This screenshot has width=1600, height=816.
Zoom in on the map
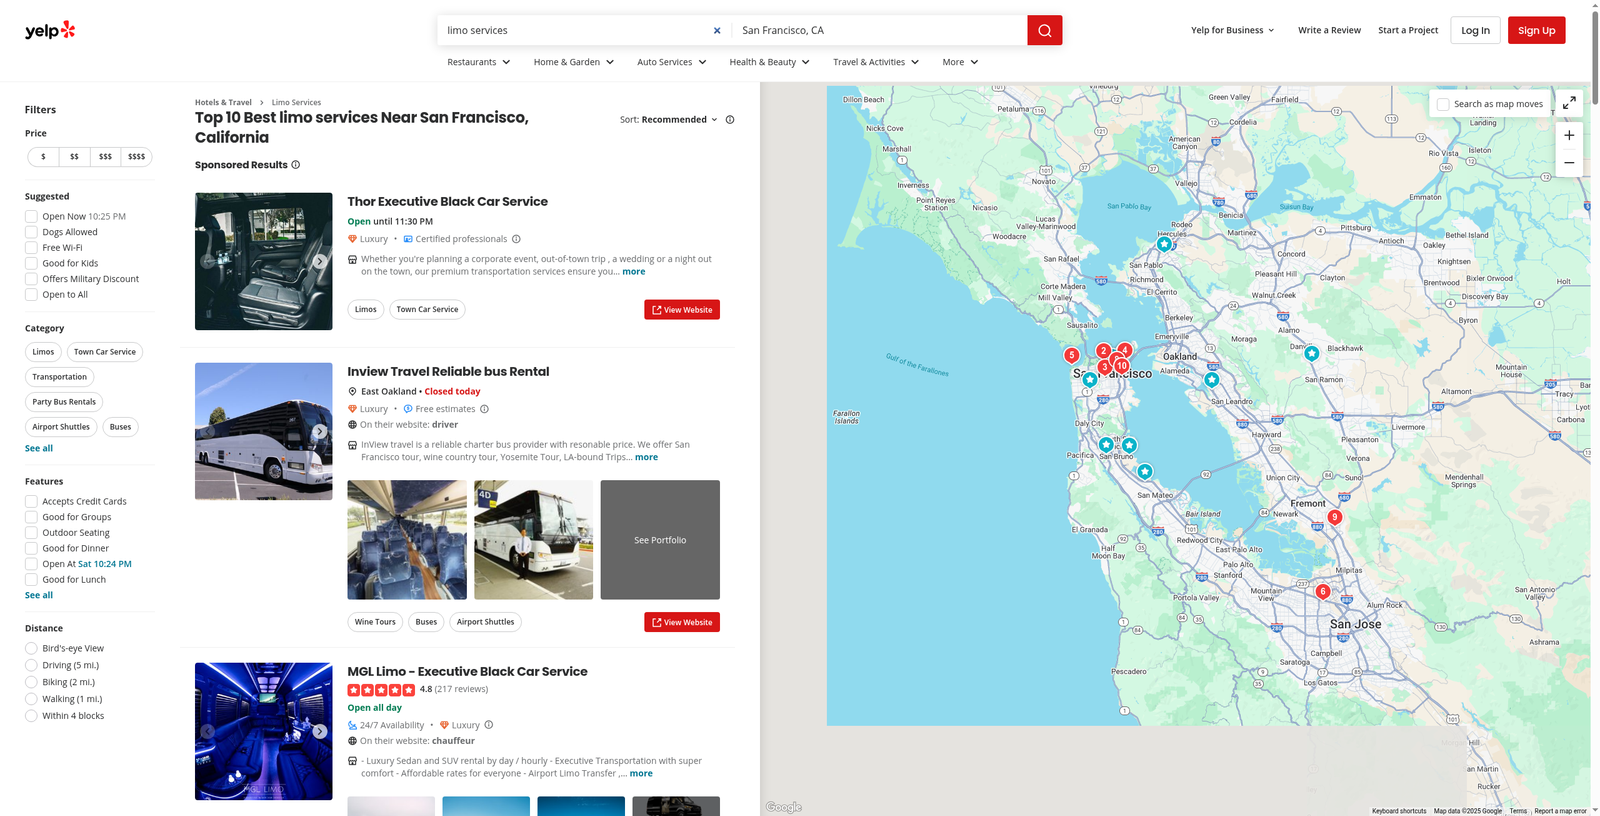pos(1569,135)
